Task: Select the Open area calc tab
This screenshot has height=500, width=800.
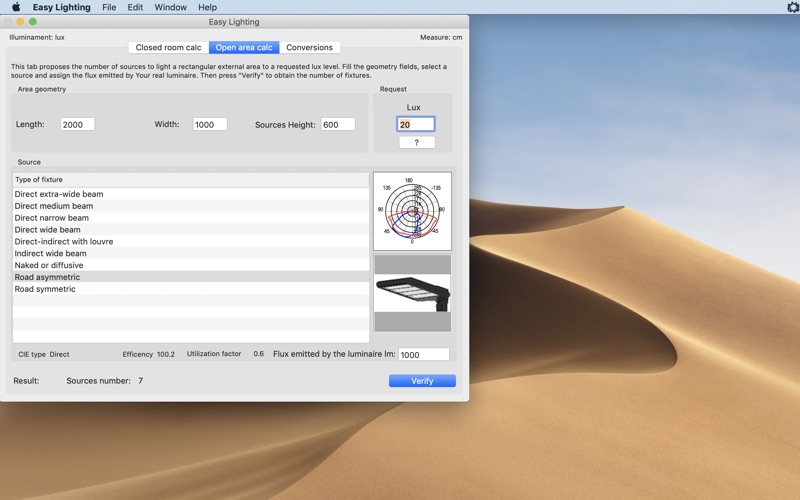Action: pyautogui.click(x=244, y=47)
